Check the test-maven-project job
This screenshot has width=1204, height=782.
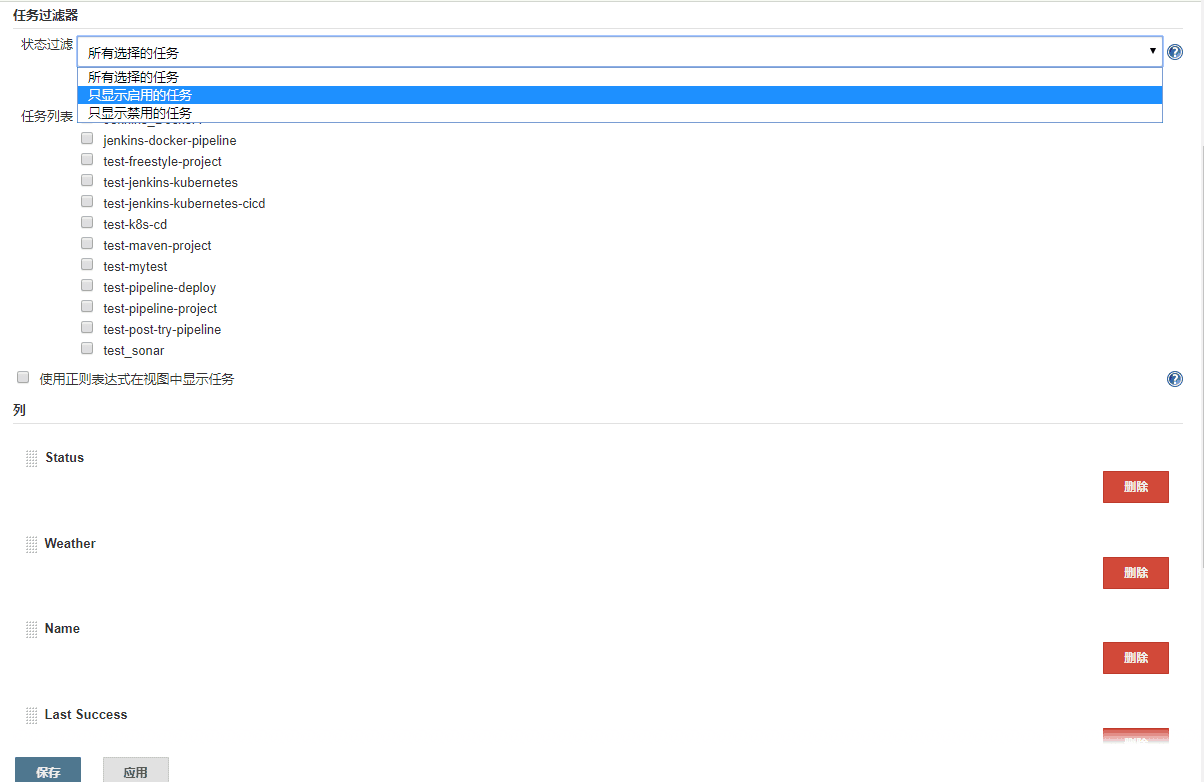tap(87, 244)
